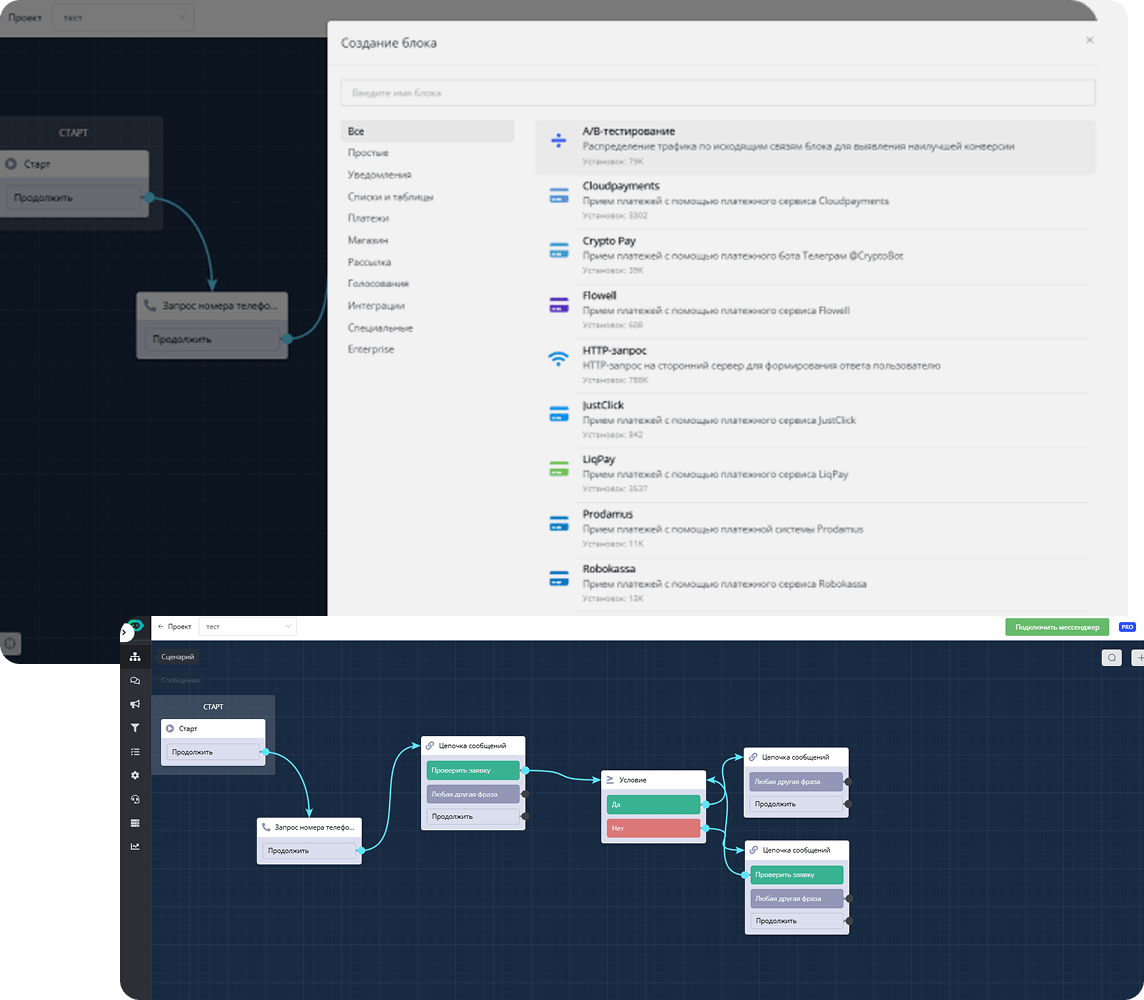Click the red Нет output in Условие block
The image size is (1144, 1000).
(653, 828)
